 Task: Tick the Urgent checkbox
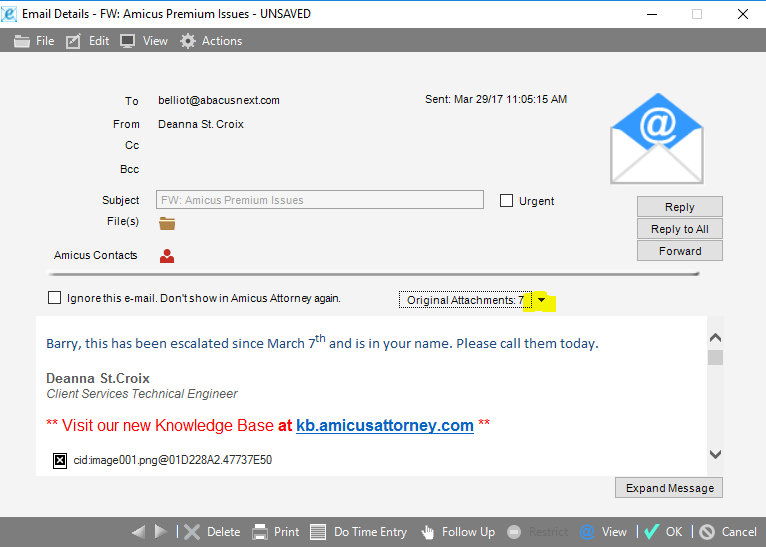click(506, 201)
